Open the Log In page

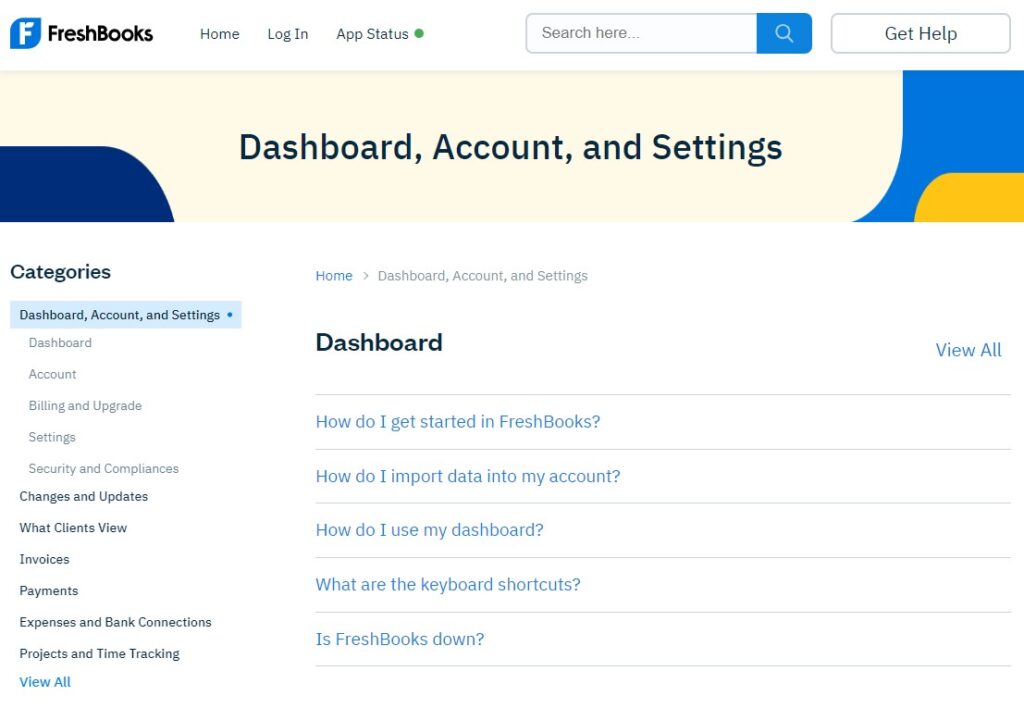[x=287, y=34]
